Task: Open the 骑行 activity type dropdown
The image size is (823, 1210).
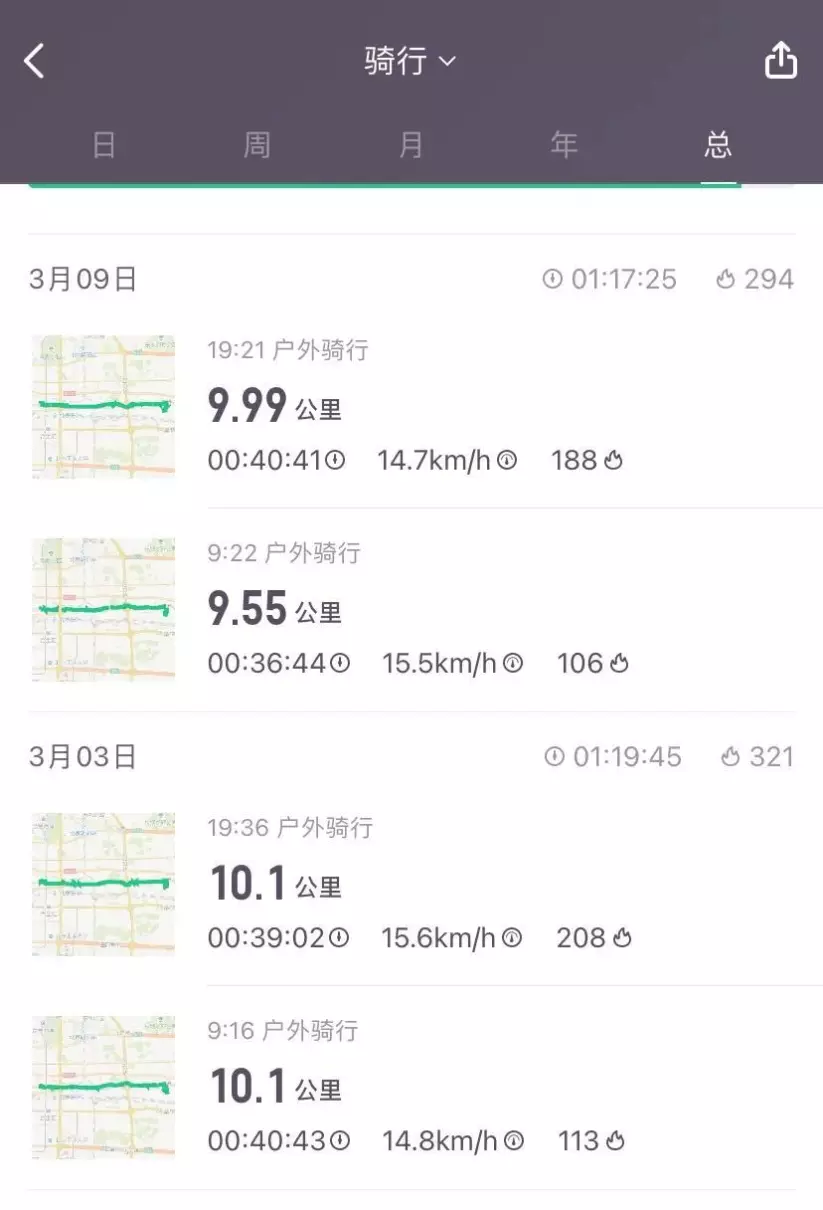Action: coord(410,61)
